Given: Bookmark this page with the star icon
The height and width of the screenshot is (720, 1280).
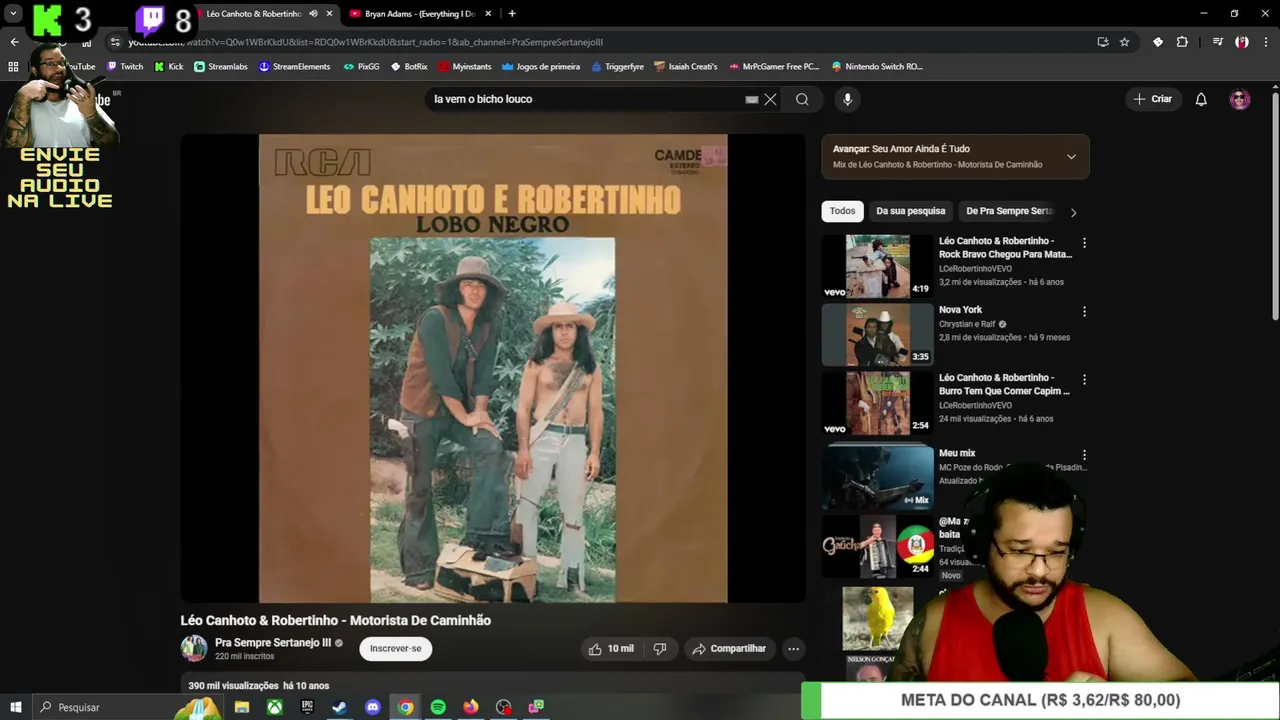Looking at the screenshot, I should [x=1124, y=42].
